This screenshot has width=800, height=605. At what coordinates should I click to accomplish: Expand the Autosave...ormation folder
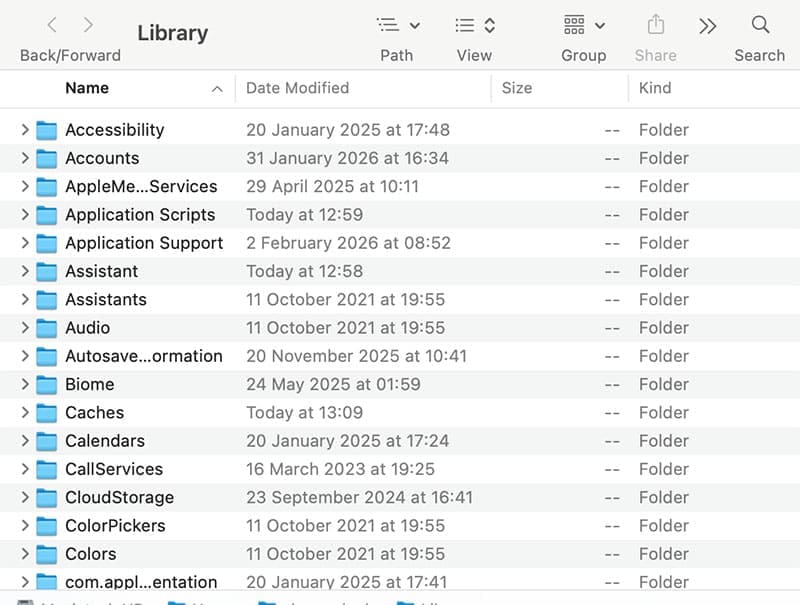24,356
